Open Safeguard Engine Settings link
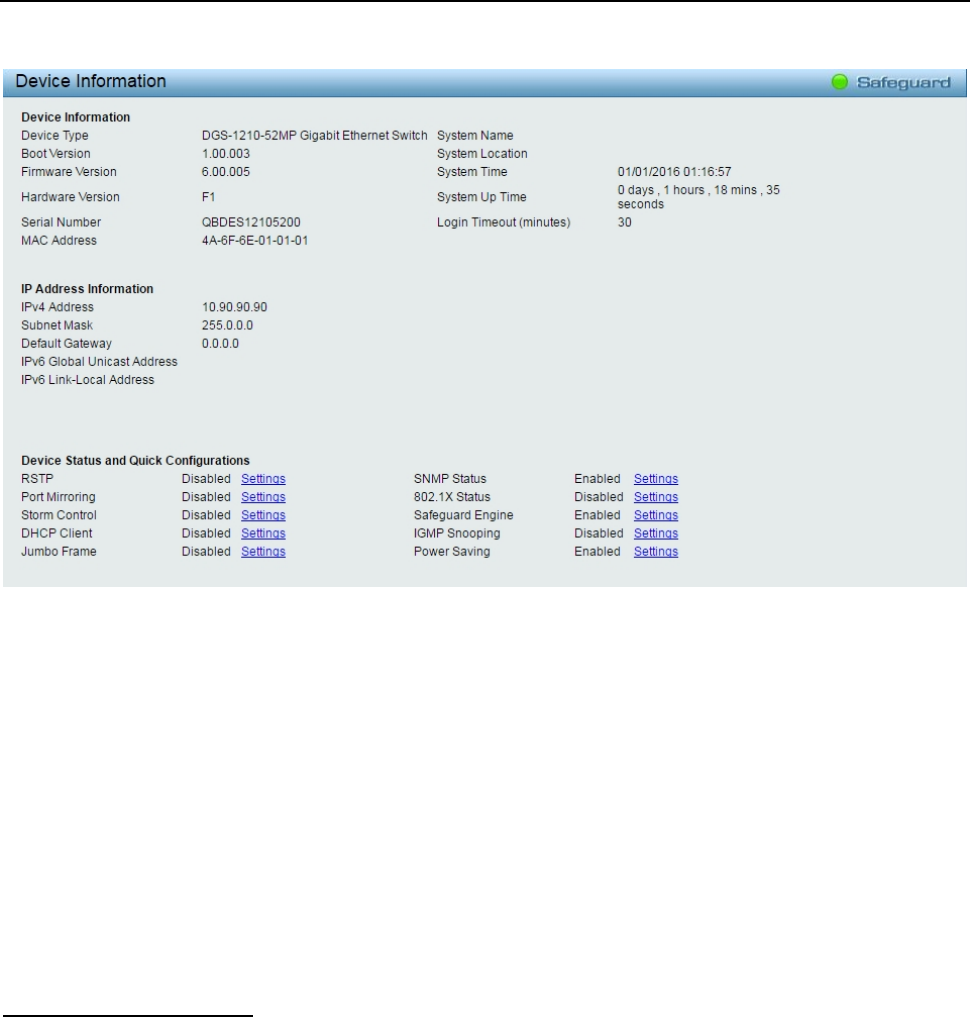Screen dimensions: 970x1017 (x=656, y=515)
